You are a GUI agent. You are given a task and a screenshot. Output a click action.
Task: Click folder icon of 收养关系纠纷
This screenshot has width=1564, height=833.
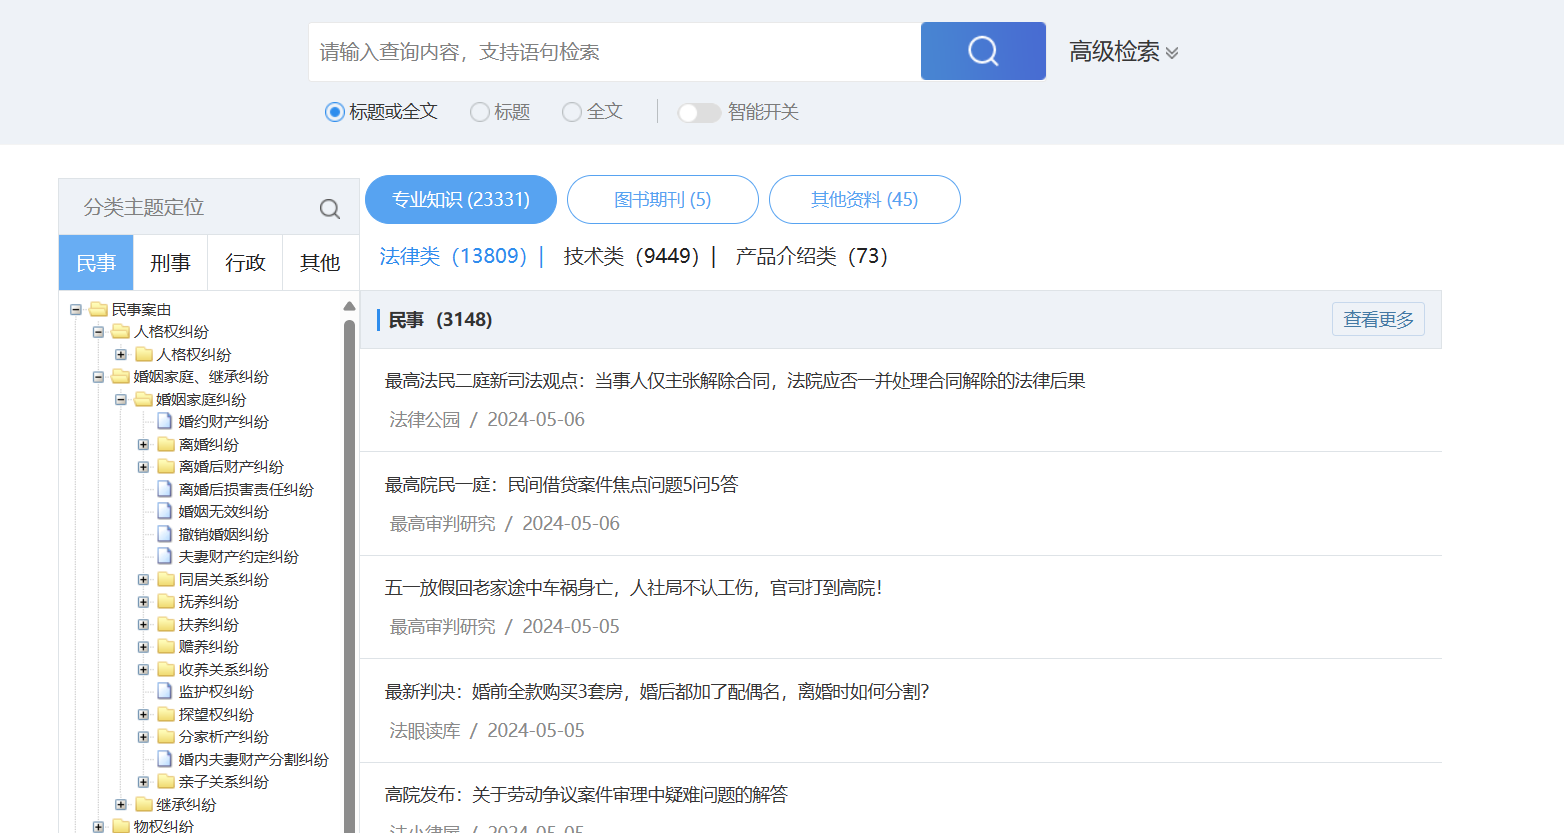(166, 669)
